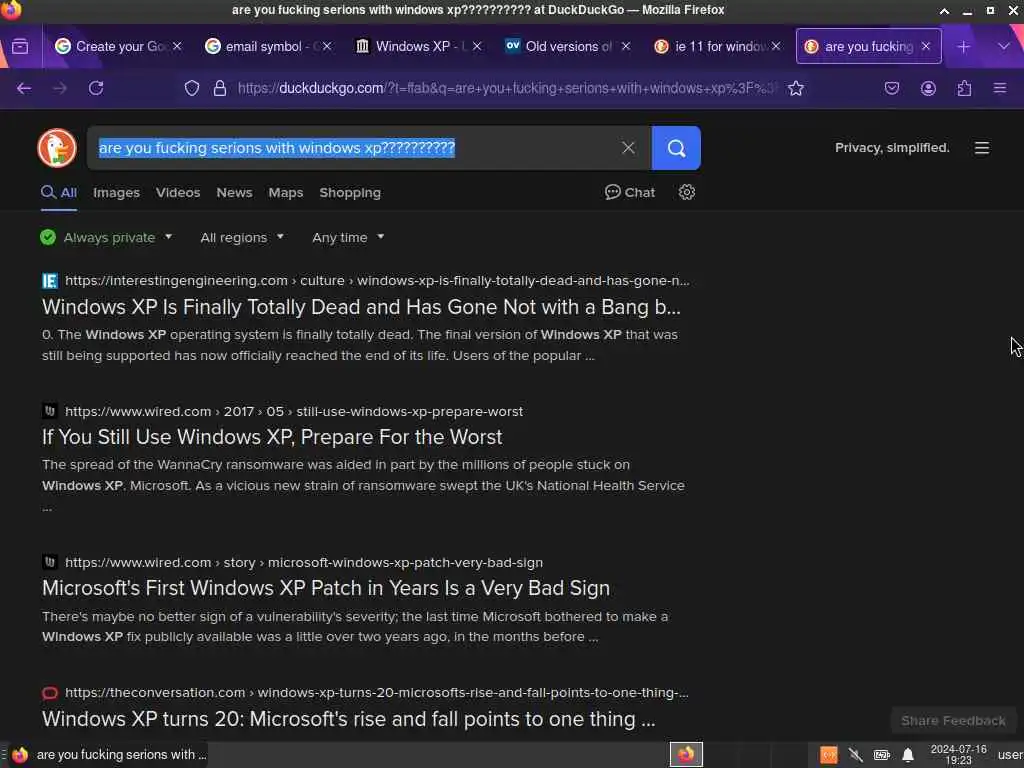Click the taskbar date and time clock

pyautogui.click(x=958, y=755)
